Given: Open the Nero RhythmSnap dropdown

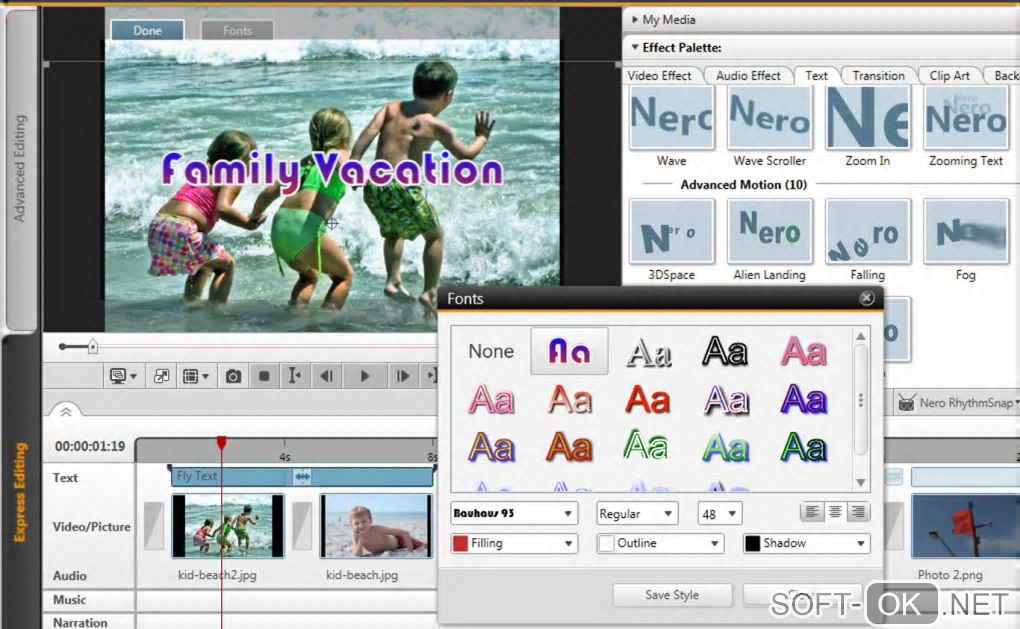Looking at the screenshot, I should coord(1016,403).
